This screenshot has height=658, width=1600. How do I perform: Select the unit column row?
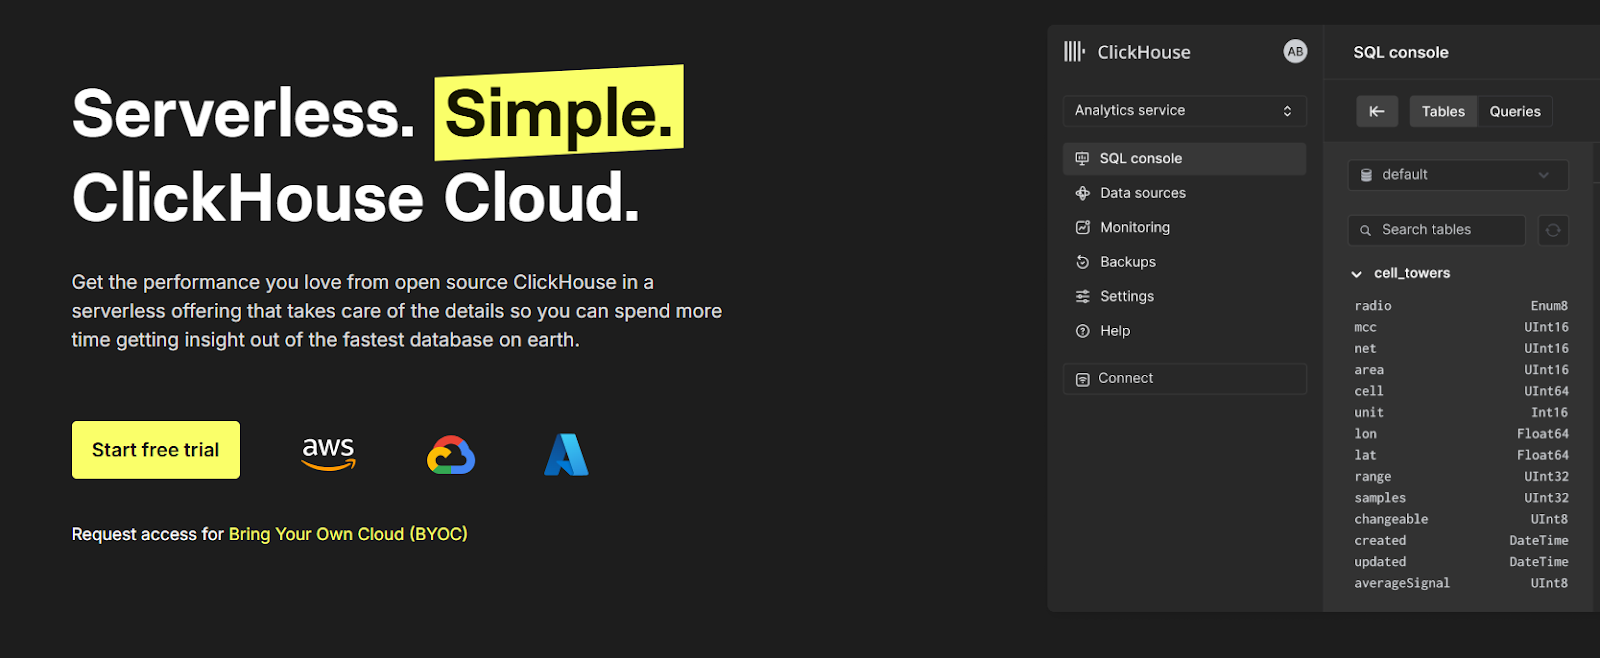(1461, 413)
